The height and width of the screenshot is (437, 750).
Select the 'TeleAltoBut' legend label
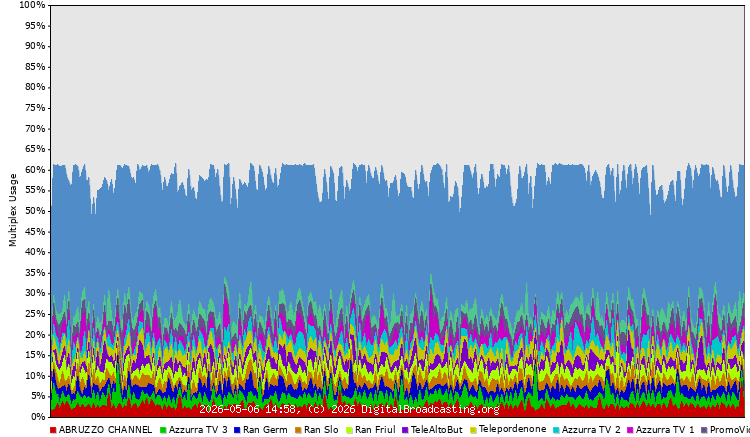click(x=437, y=430)
